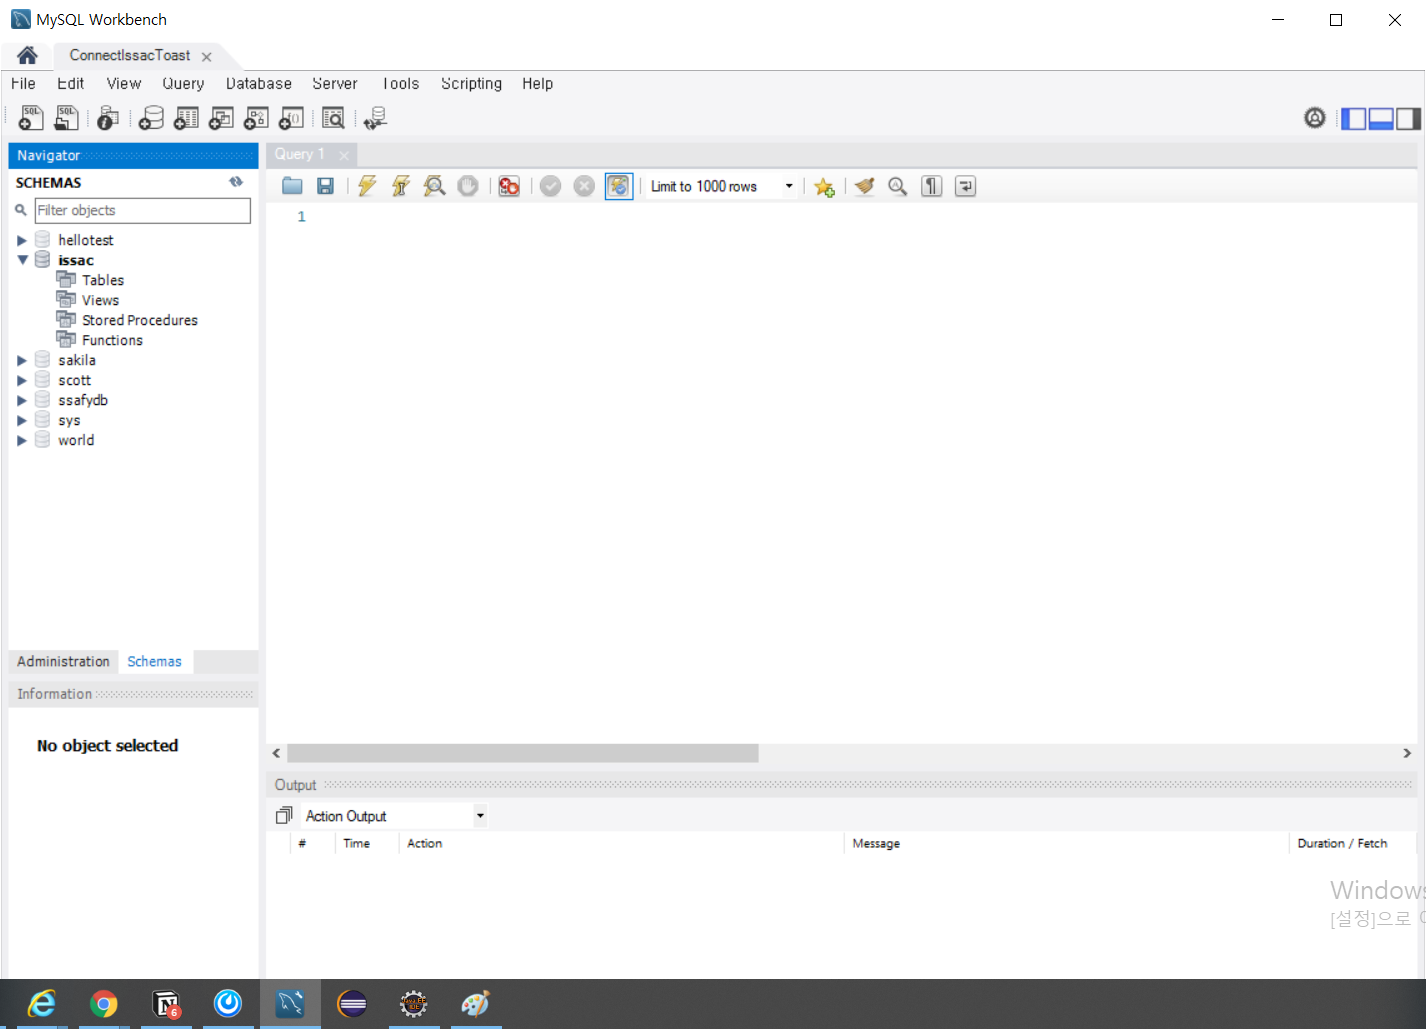Open Internet Explorer from the taskbar
The width and height of the screenshot is (1426, 1029).
42,1003
